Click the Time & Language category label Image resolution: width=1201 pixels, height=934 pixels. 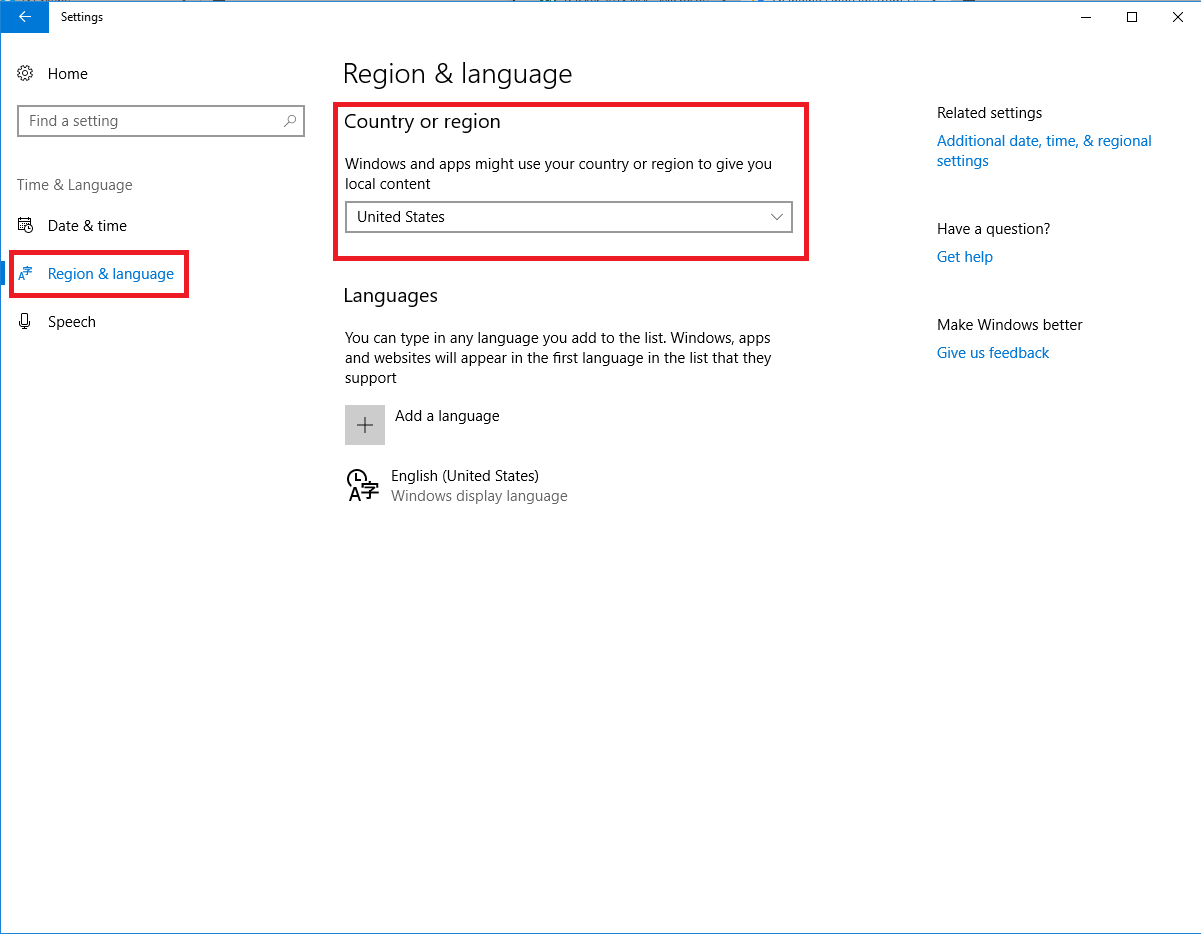click(x=75, y=185)
